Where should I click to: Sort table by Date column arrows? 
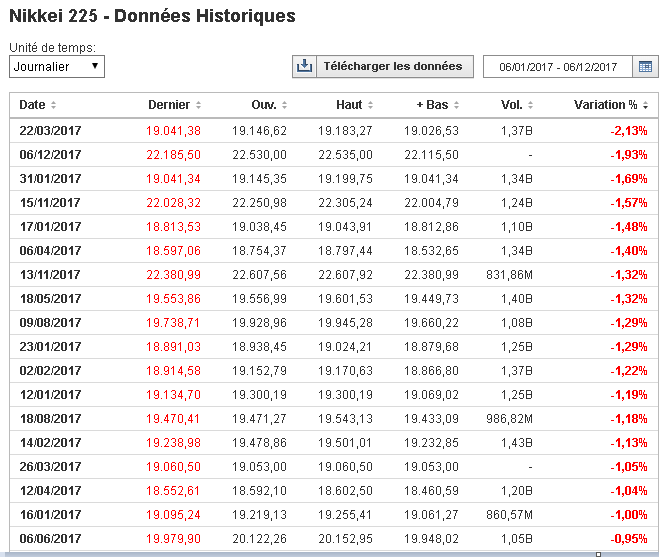tap(53, 105)
